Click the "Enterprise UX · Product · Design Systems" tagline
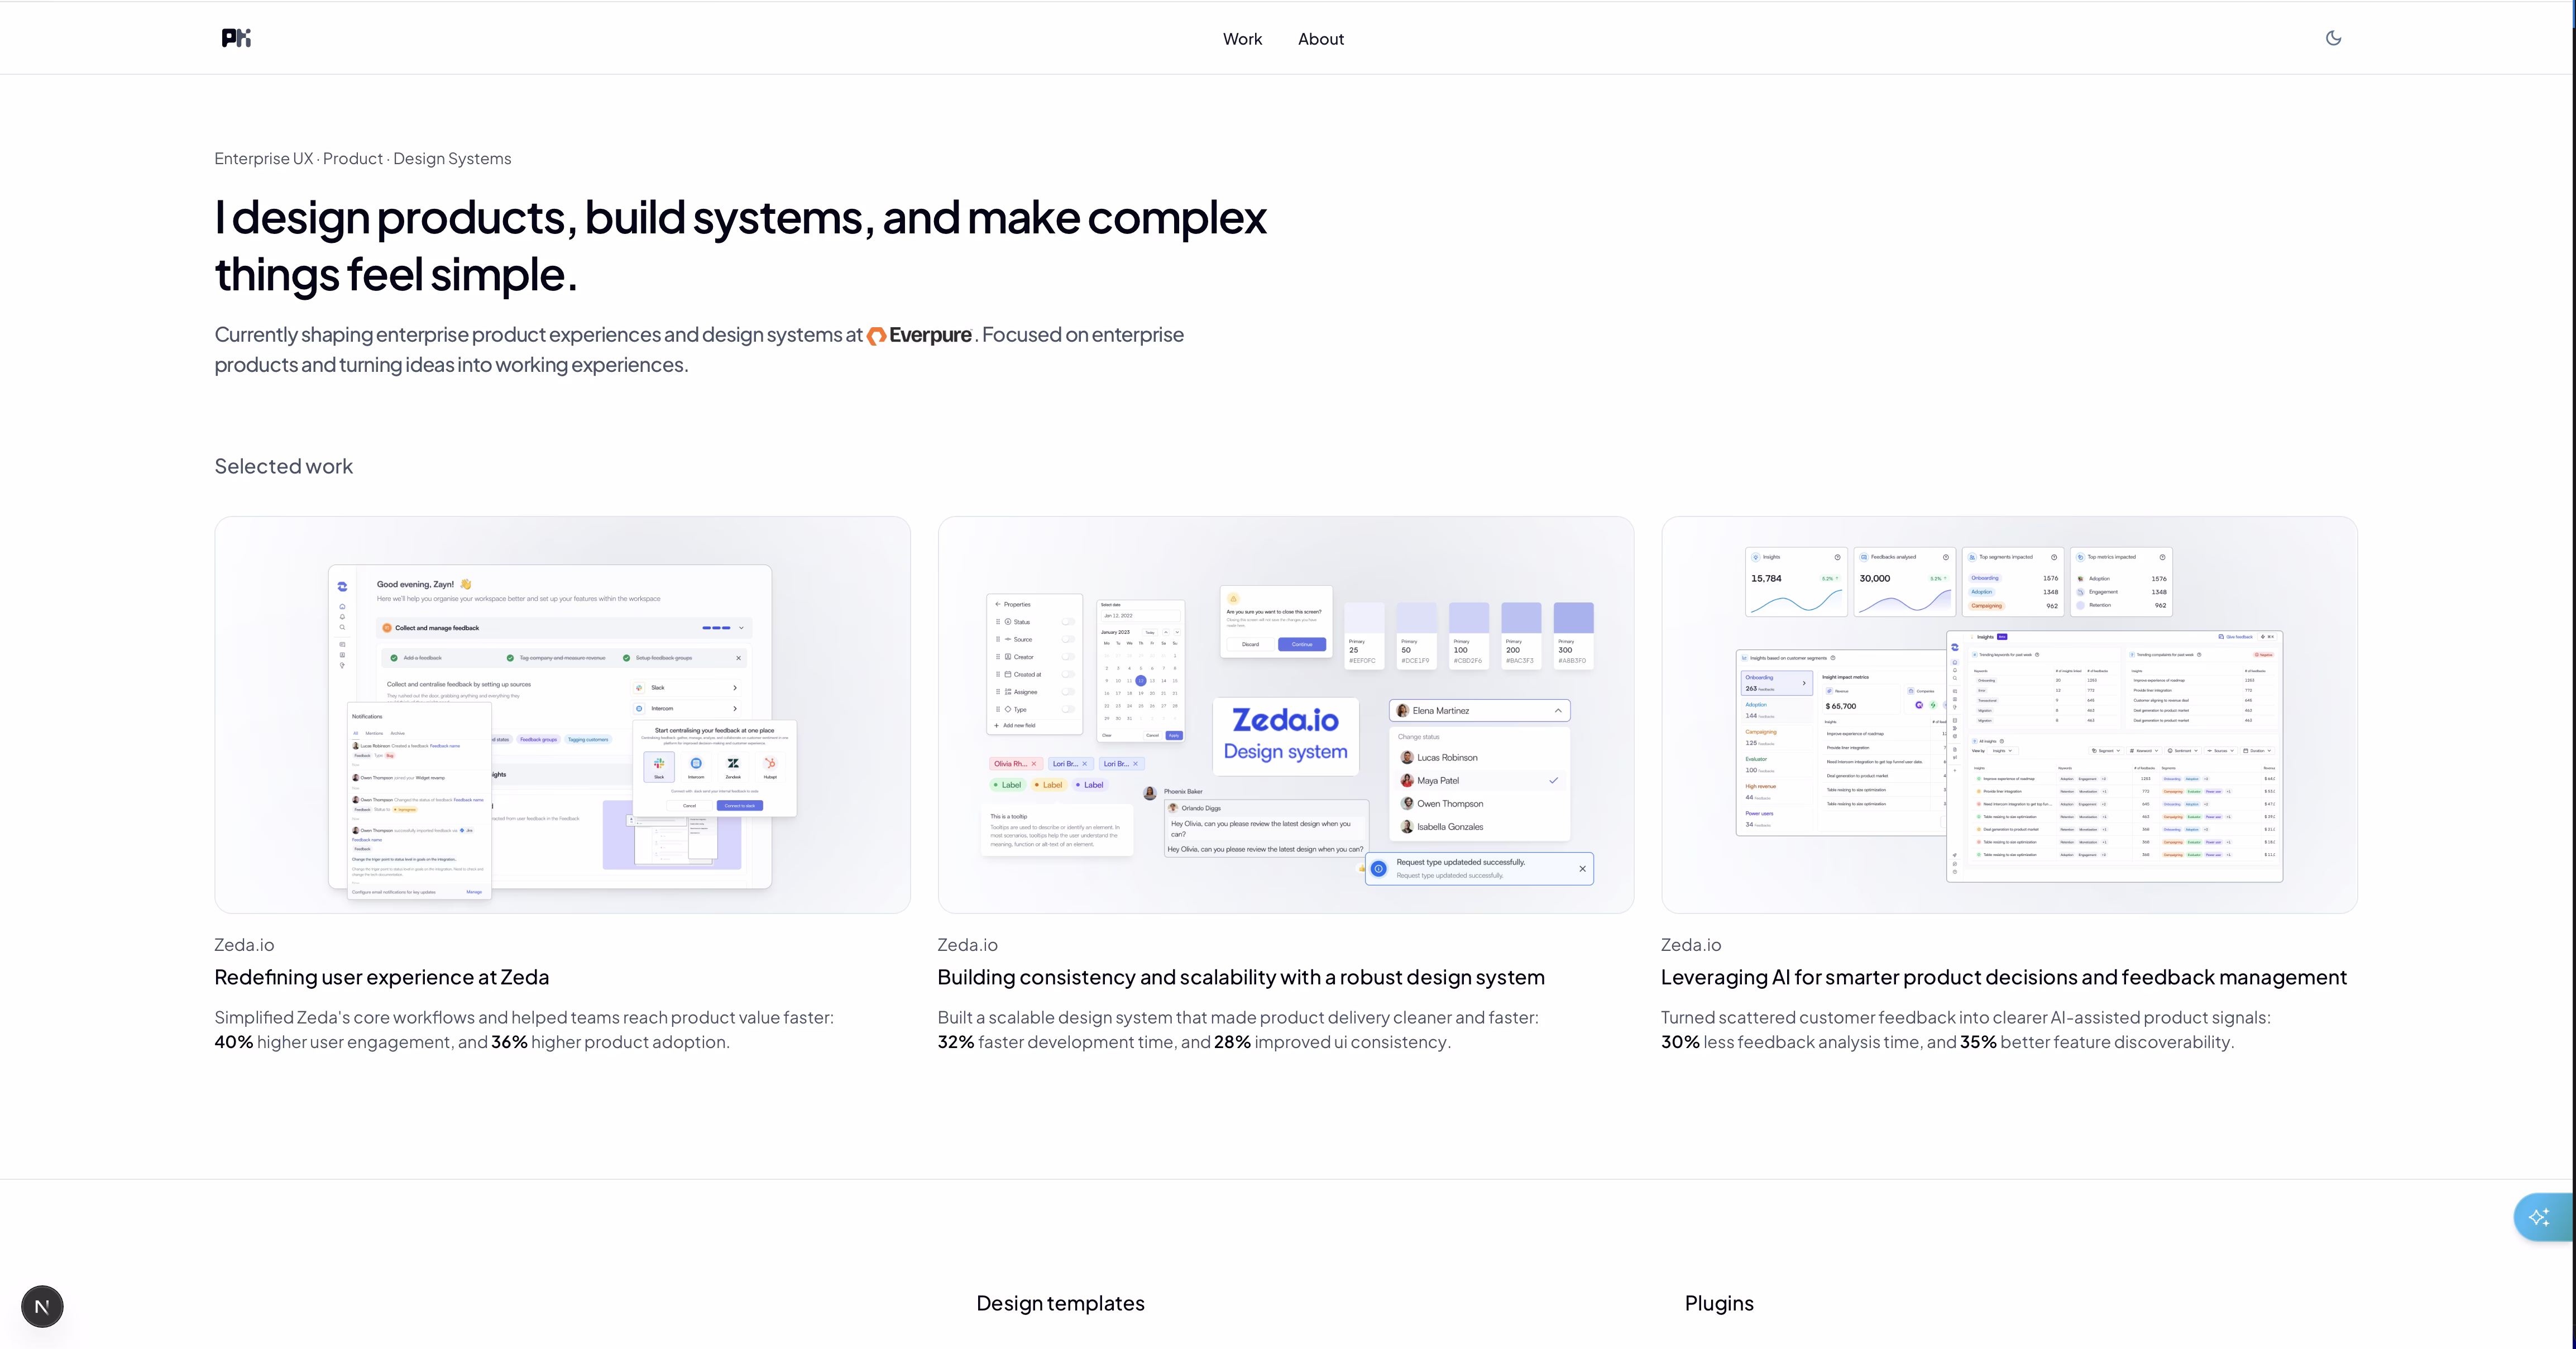Viewport: 2576px width, 1349px height. pos(362,159)
